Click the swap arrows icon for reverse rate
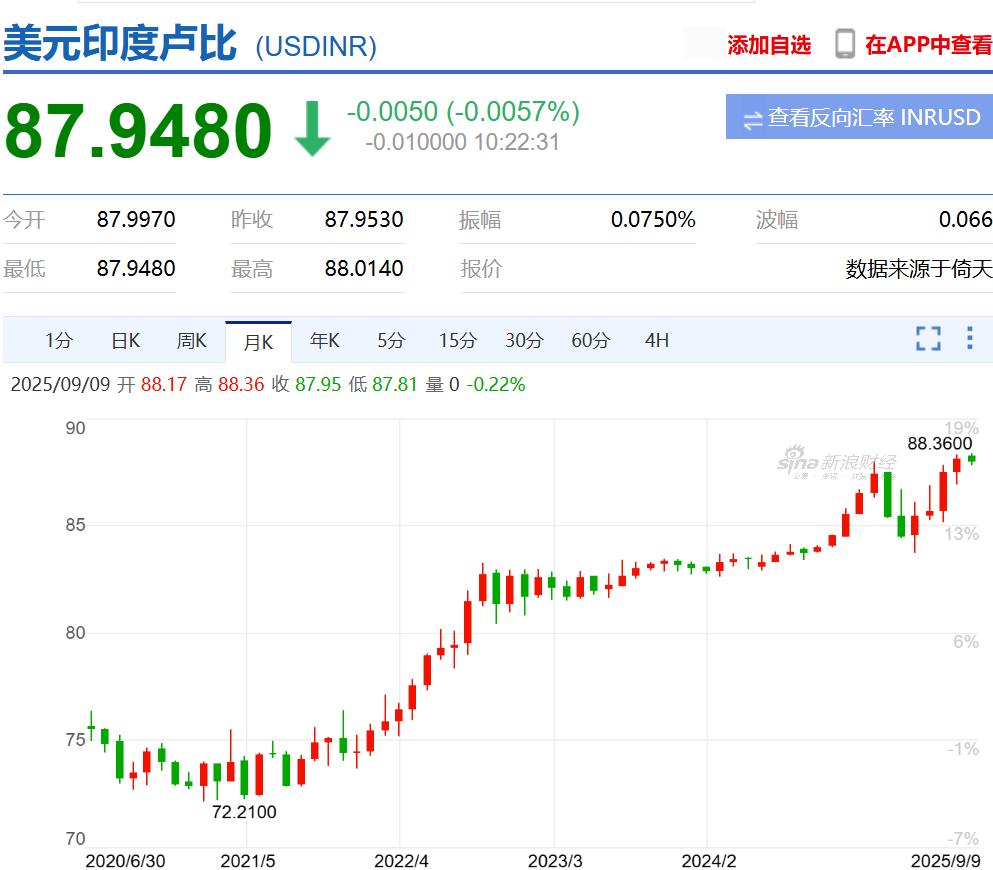The height and width of the screenshot is (870, 993). pyautogui.click(x=752, y=119)
